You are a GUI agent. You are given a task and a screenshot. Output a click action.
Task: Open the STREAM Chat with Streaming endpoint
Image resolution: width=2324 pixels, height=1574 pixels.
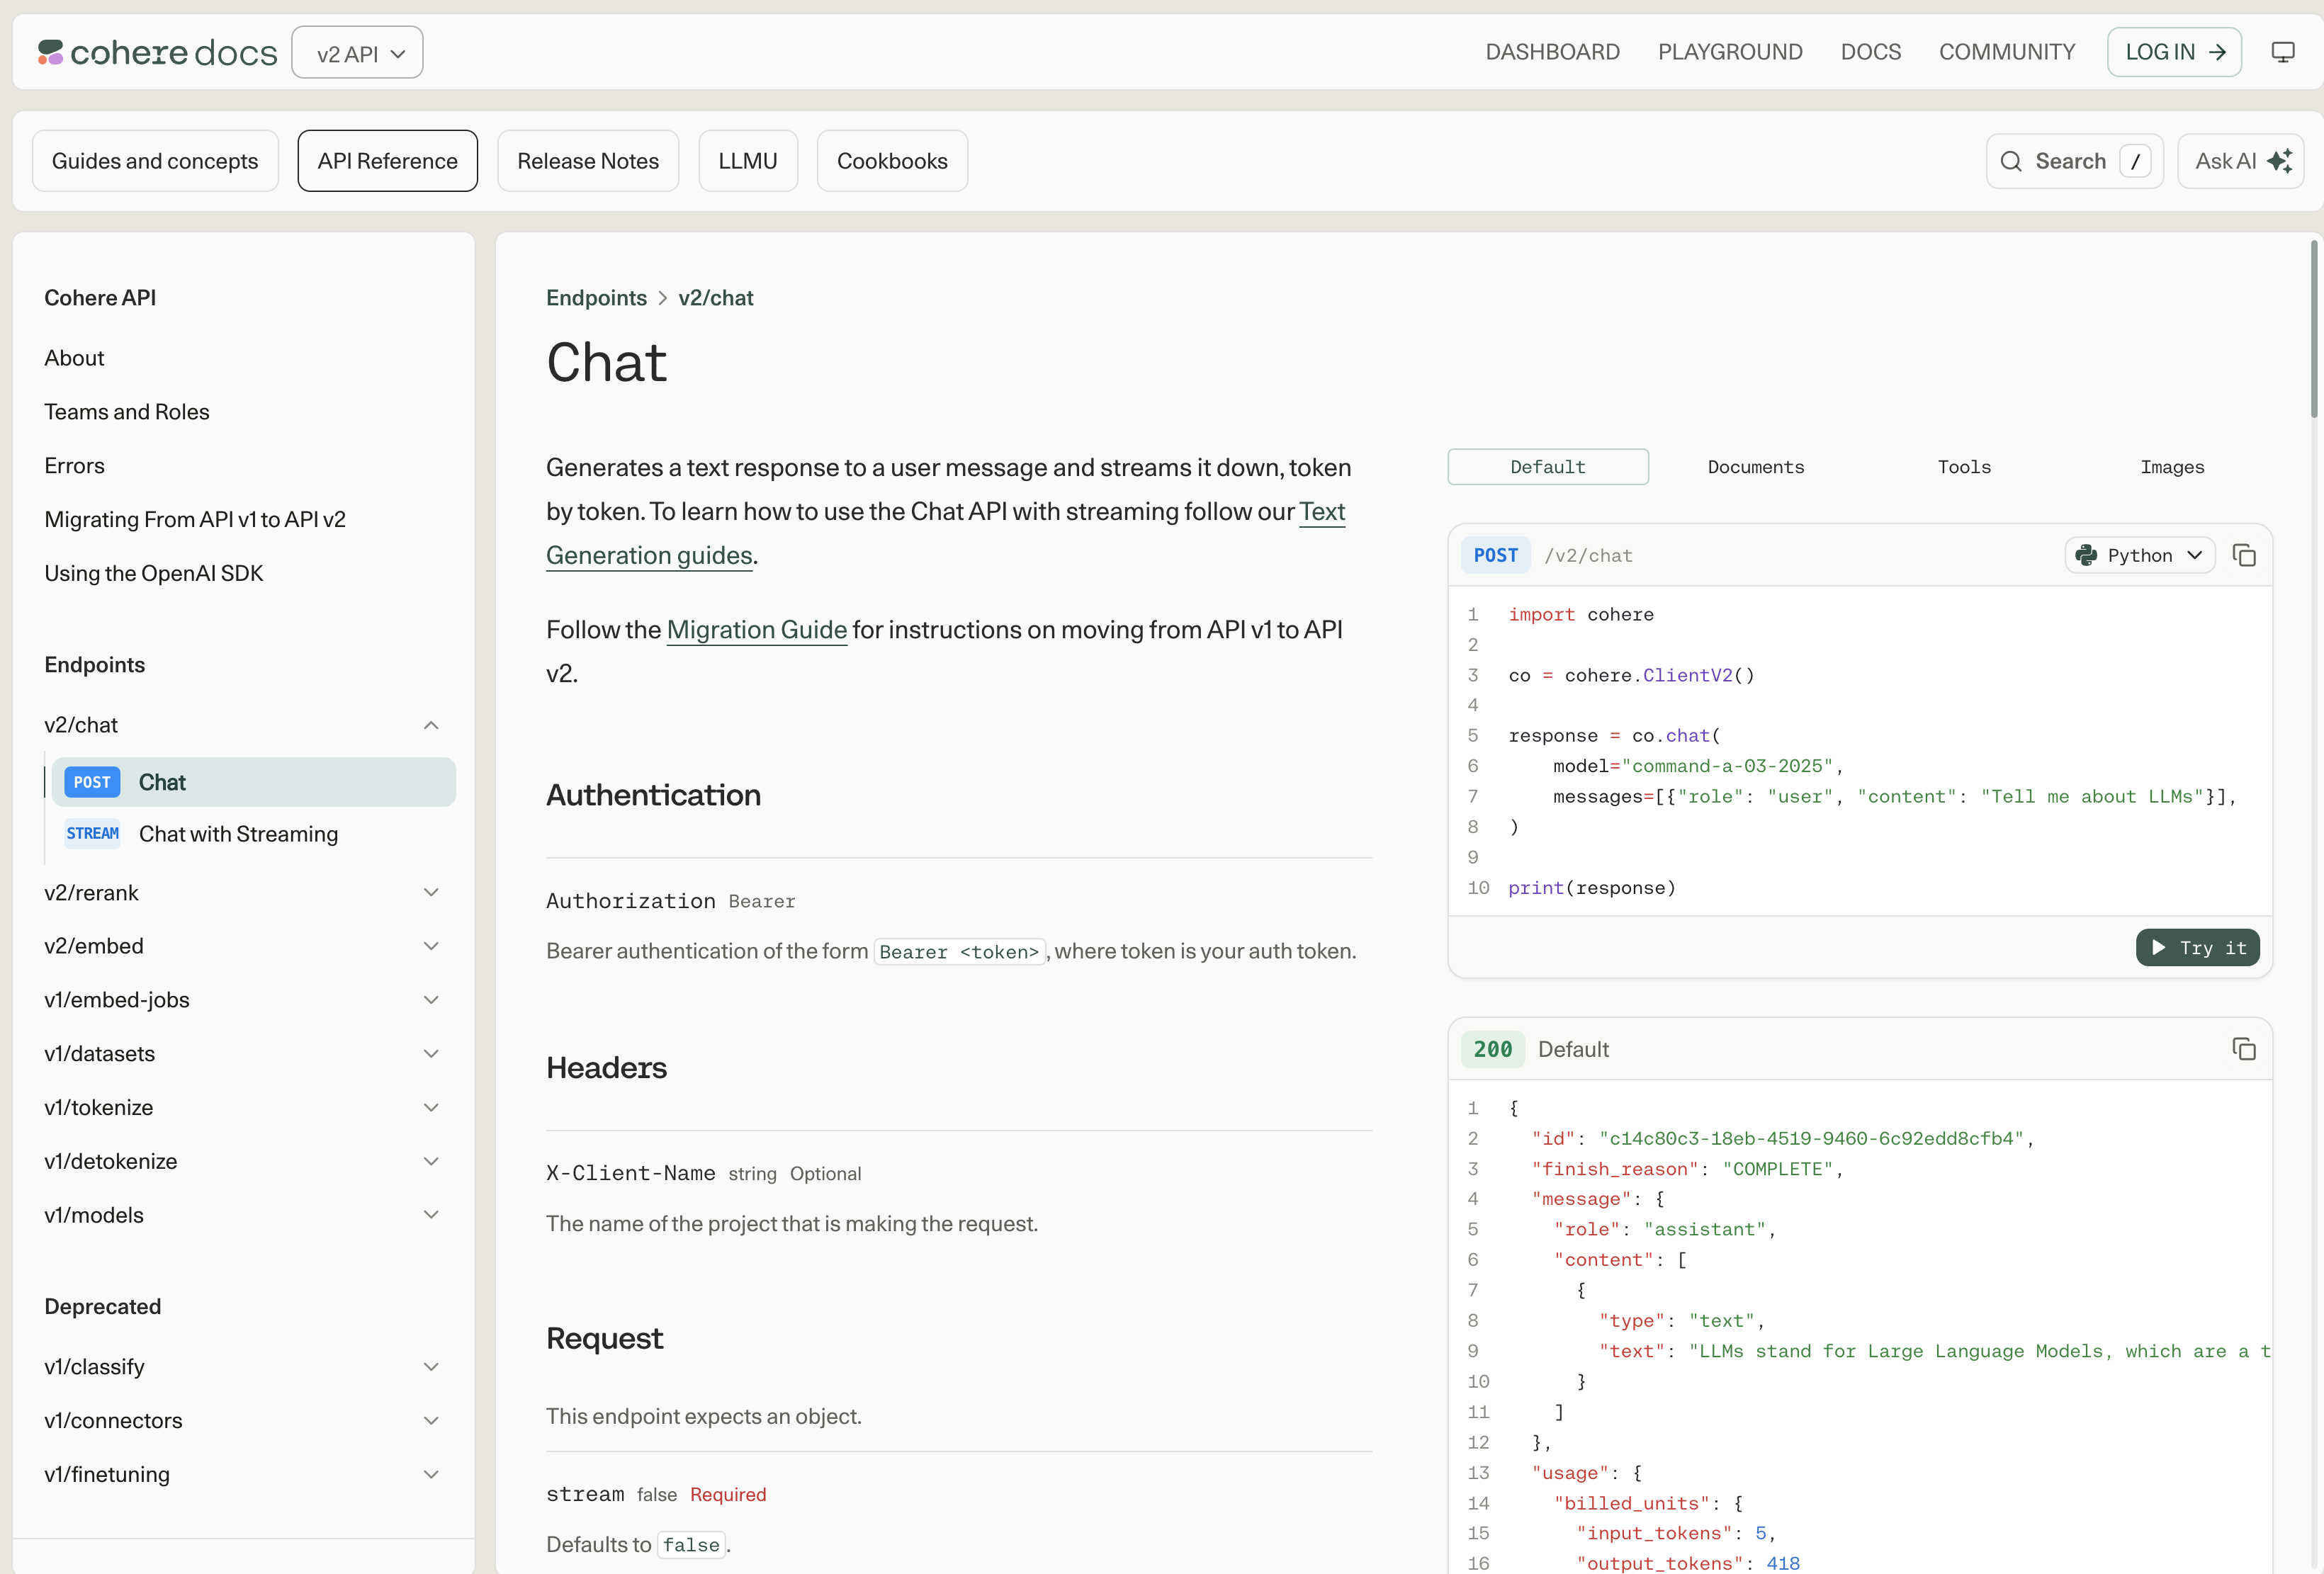point(238,834)
